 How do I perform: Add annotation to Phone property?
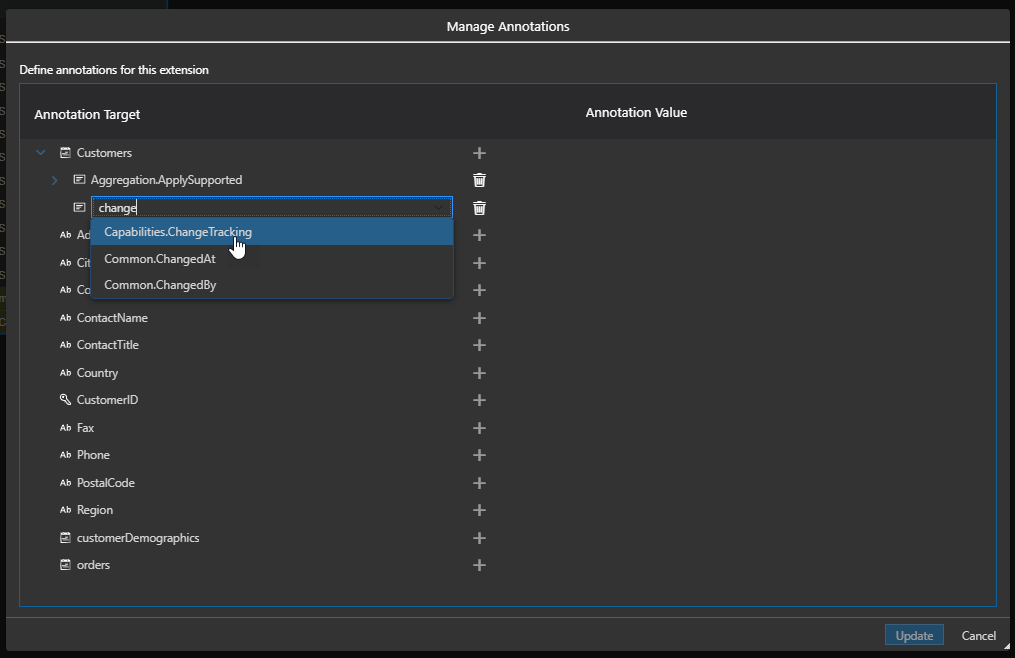pyautogui.click(x=479, y=455)
